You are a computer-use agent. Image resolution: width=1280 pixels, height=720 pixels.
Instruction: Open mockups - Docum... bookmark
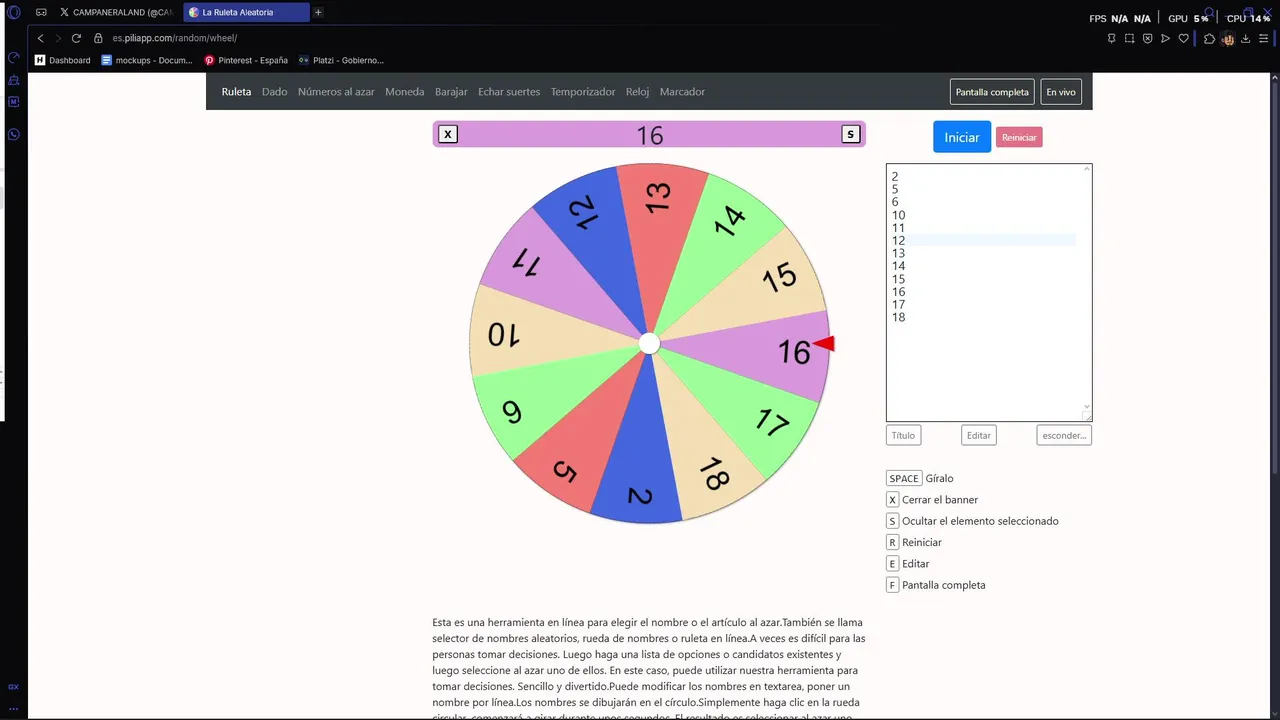tap(147, 60)
